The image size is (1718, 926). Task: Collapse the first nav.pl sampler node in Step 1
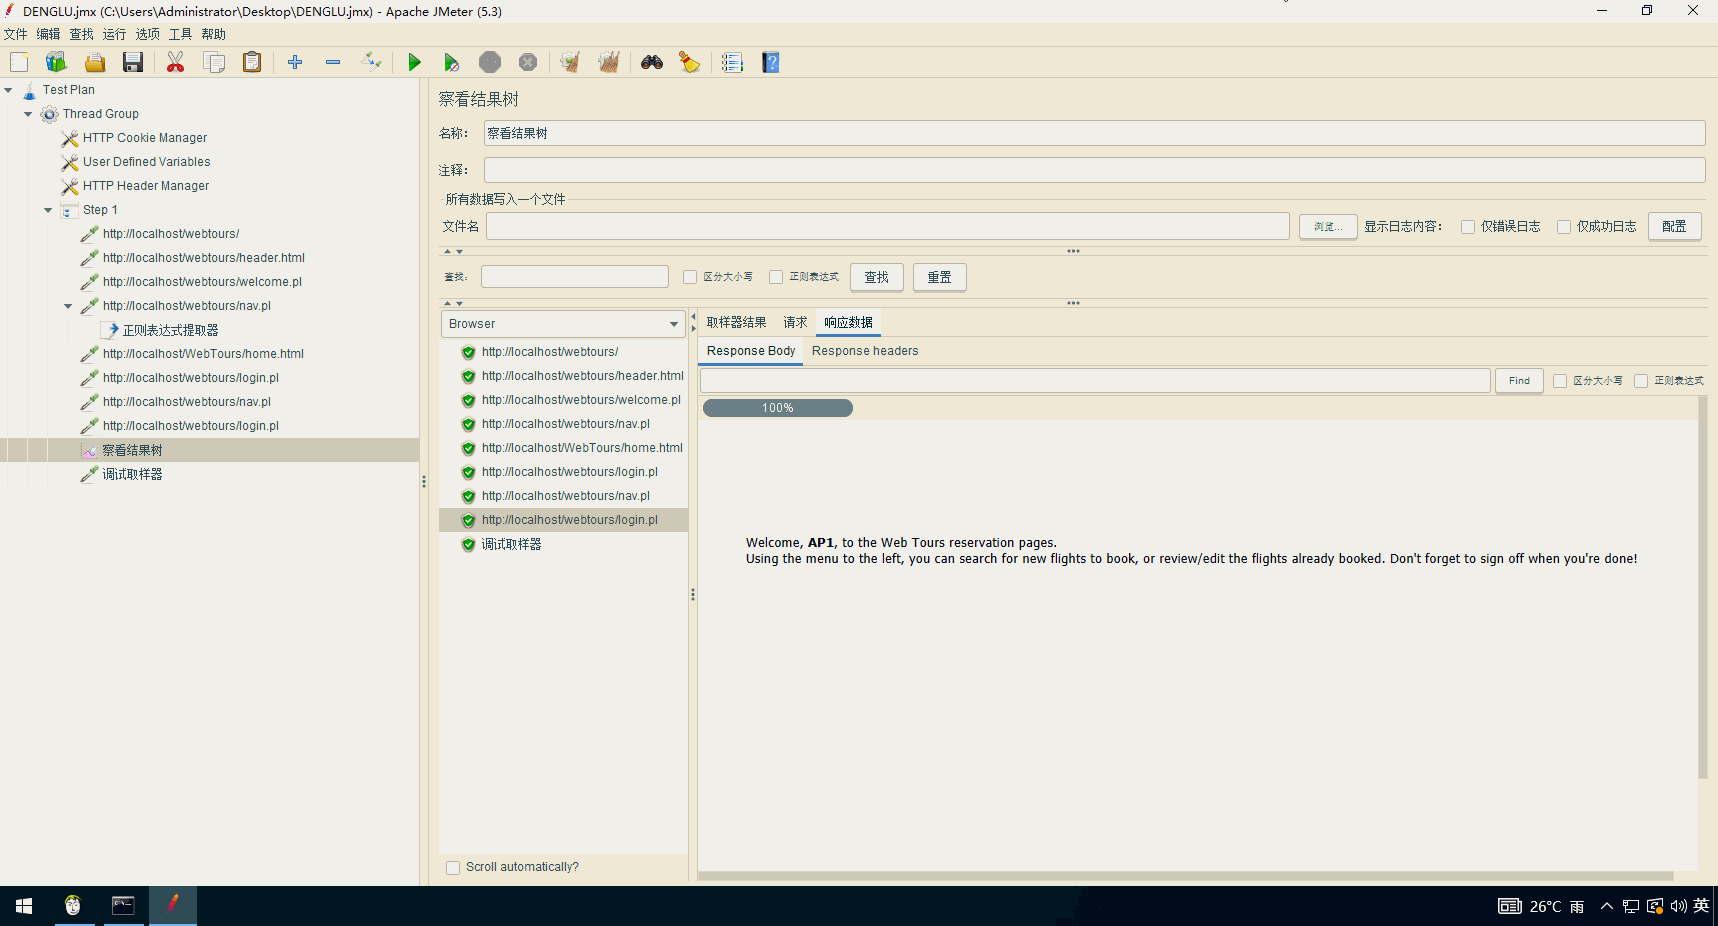[x=68, y=306]
